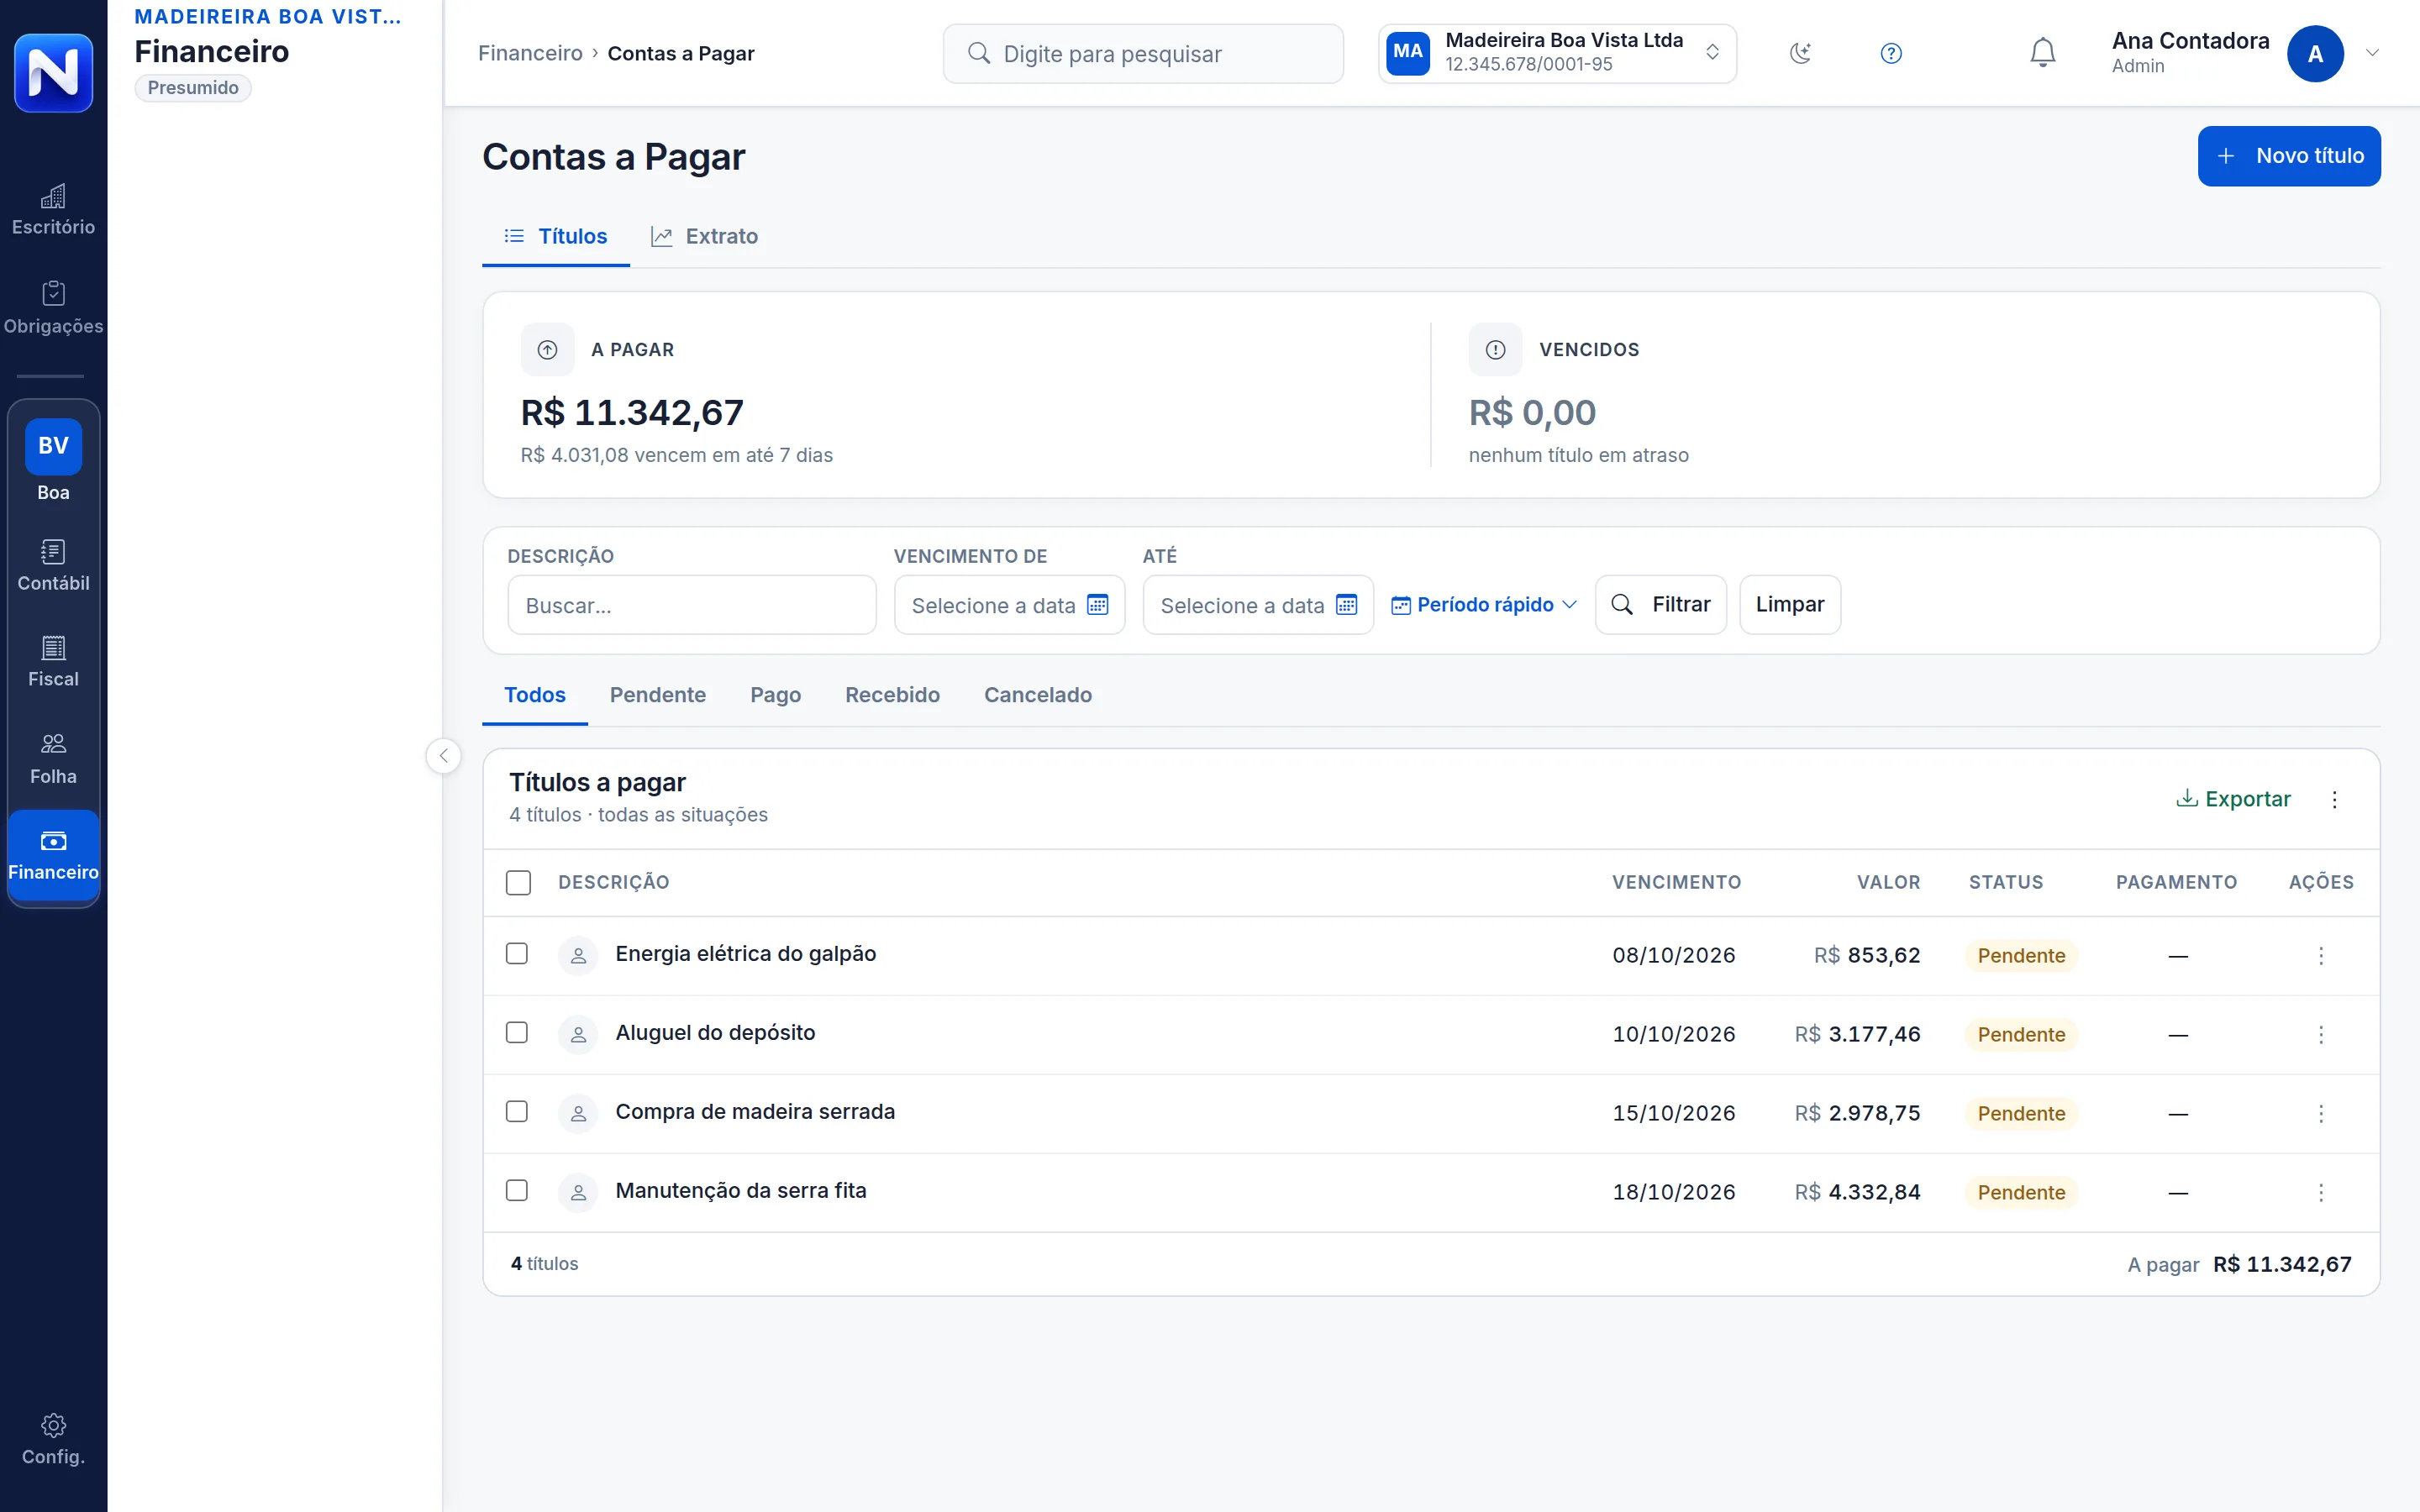The height and width of the screenshot is (1512, 2420).
Task: Collapse the sidebar panel arrow
Action: tap(444, 755)
